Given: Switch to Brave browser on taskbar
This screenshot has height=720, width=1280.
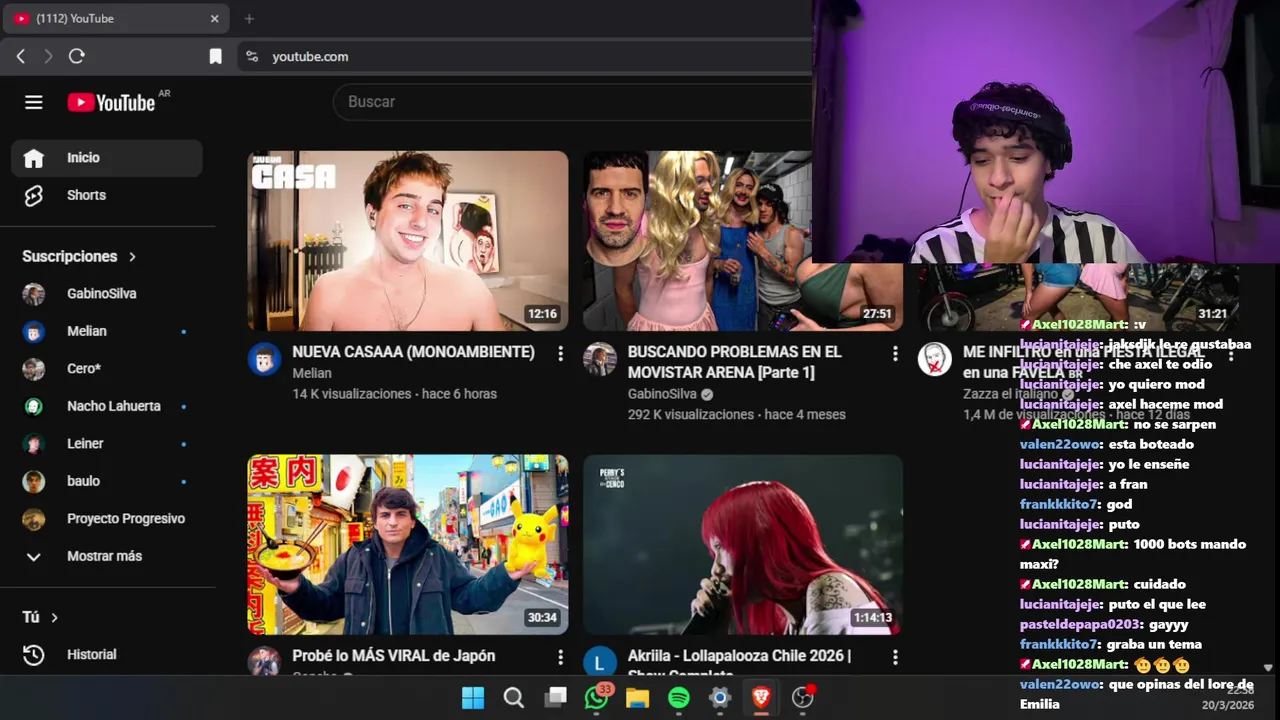Looking at the screenshot, I should 761,698.
